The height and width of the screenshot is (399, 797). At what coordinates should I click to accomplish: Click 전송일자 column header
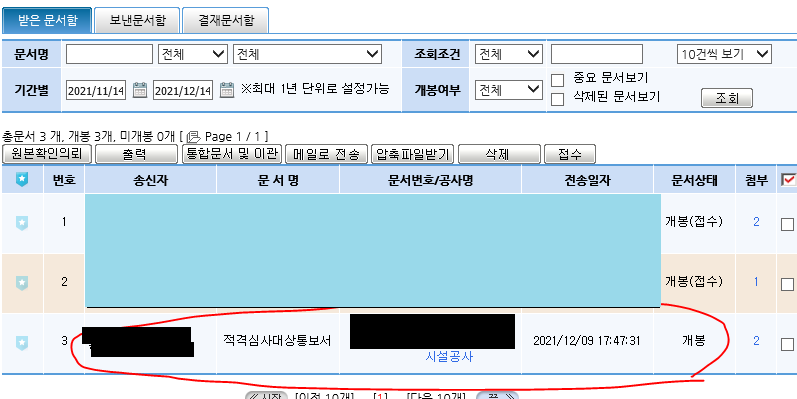pos(587,180)
